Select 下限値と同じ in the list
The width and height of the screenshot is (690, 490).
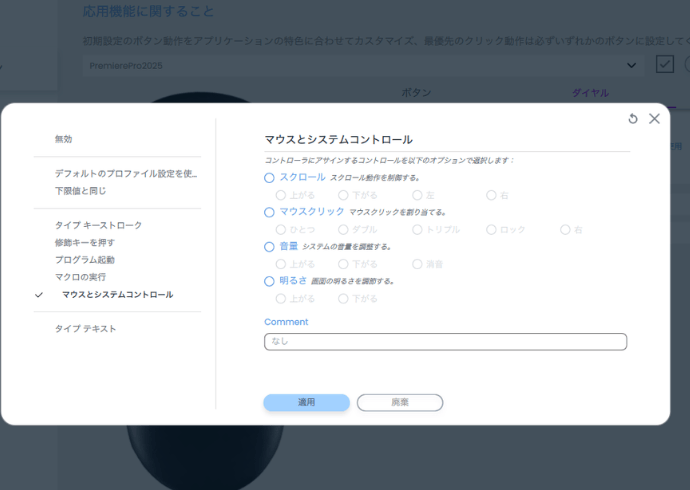coord(80,190)
